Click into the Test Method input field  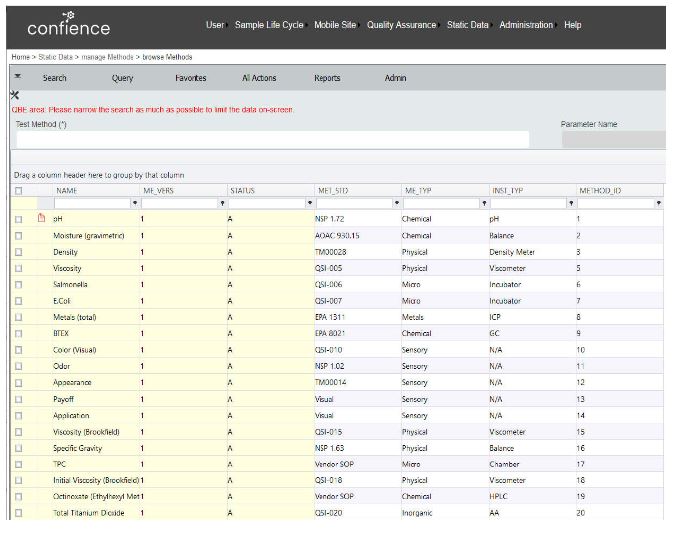tap(272, 140)
